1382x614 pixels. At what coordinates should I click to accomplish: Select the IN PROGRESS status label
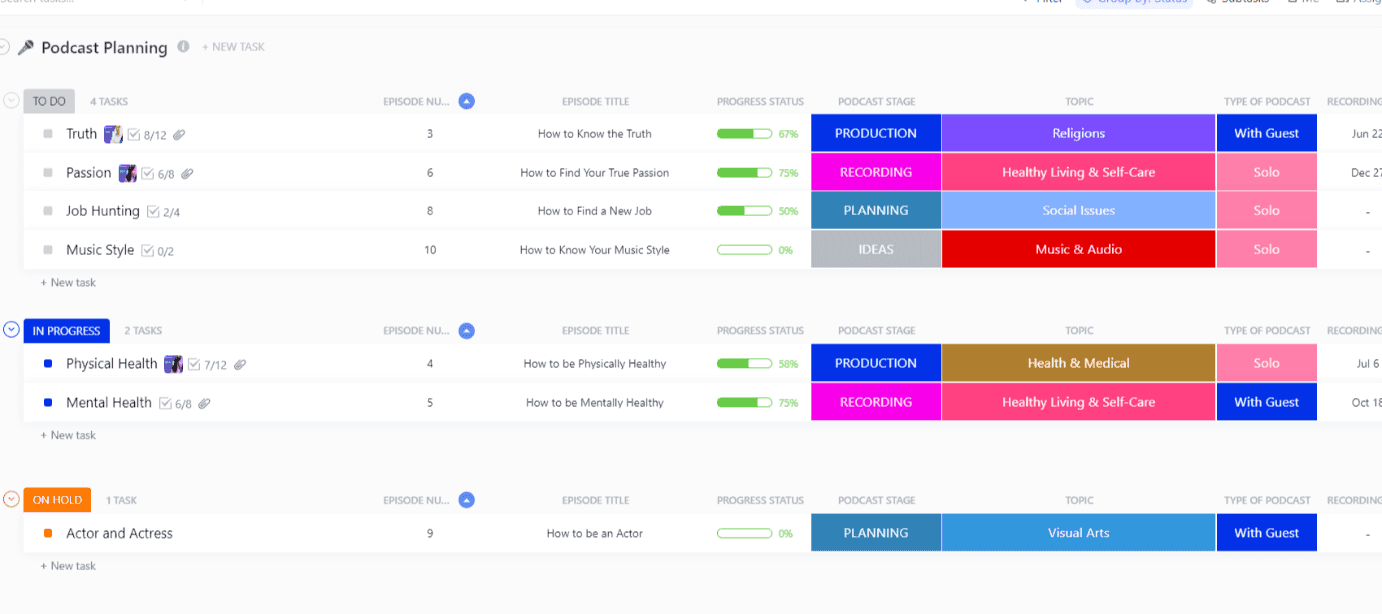point(67,331)
